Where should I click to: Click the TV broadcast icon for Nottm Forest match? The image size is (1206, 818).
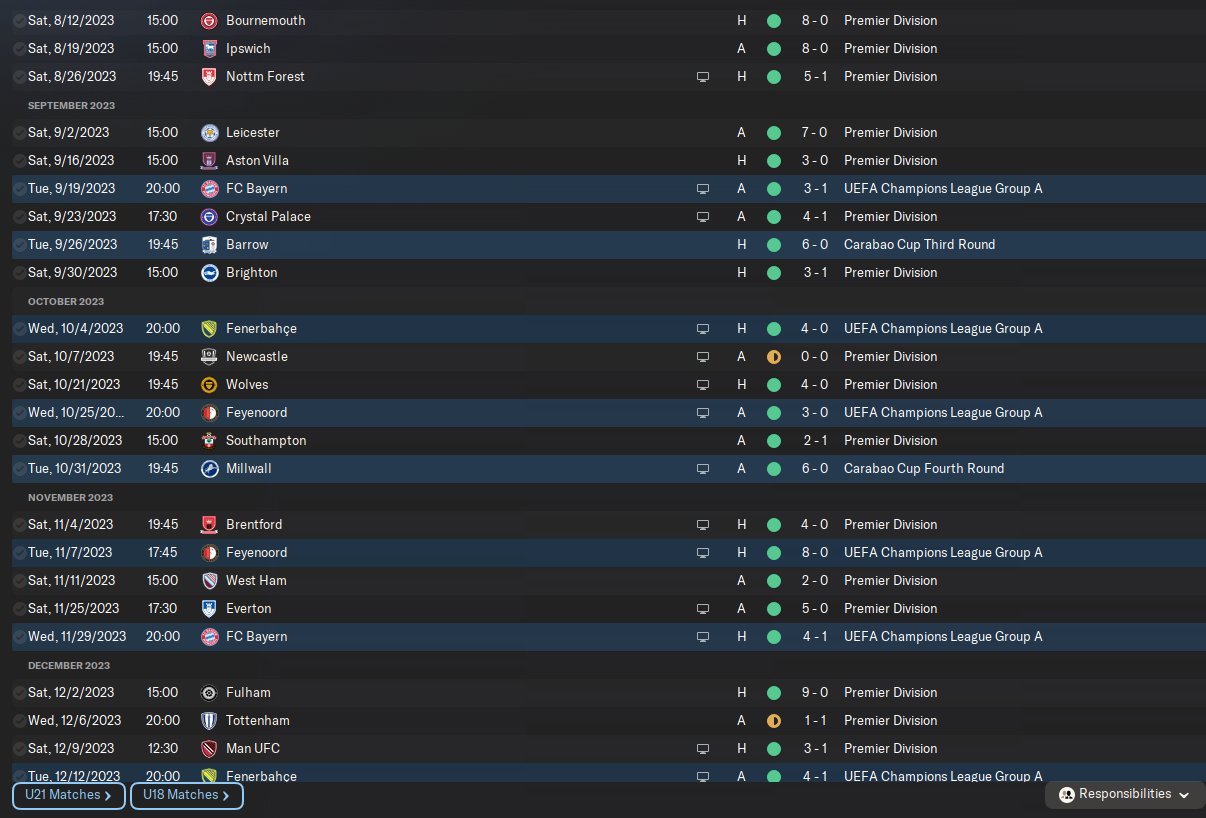(703, 76)
